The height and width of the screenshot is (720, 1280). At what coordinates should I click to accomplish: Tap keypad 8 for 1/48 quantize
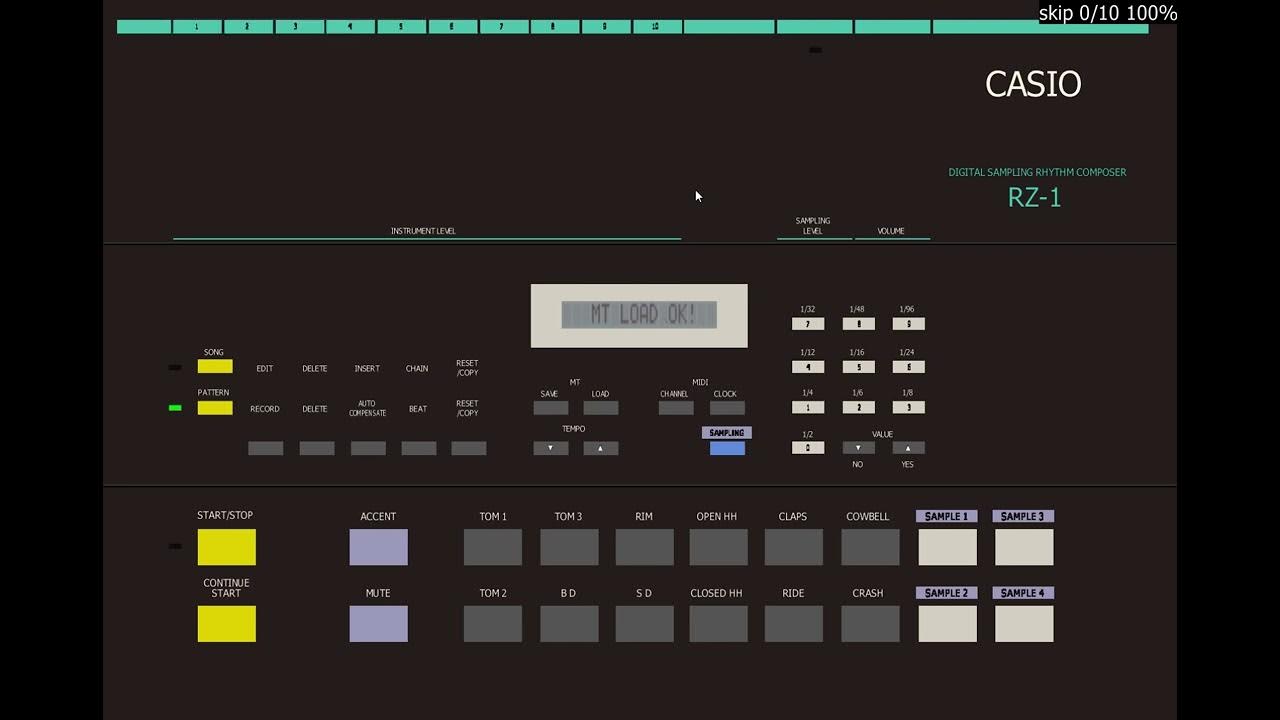[x=859, y=324]
